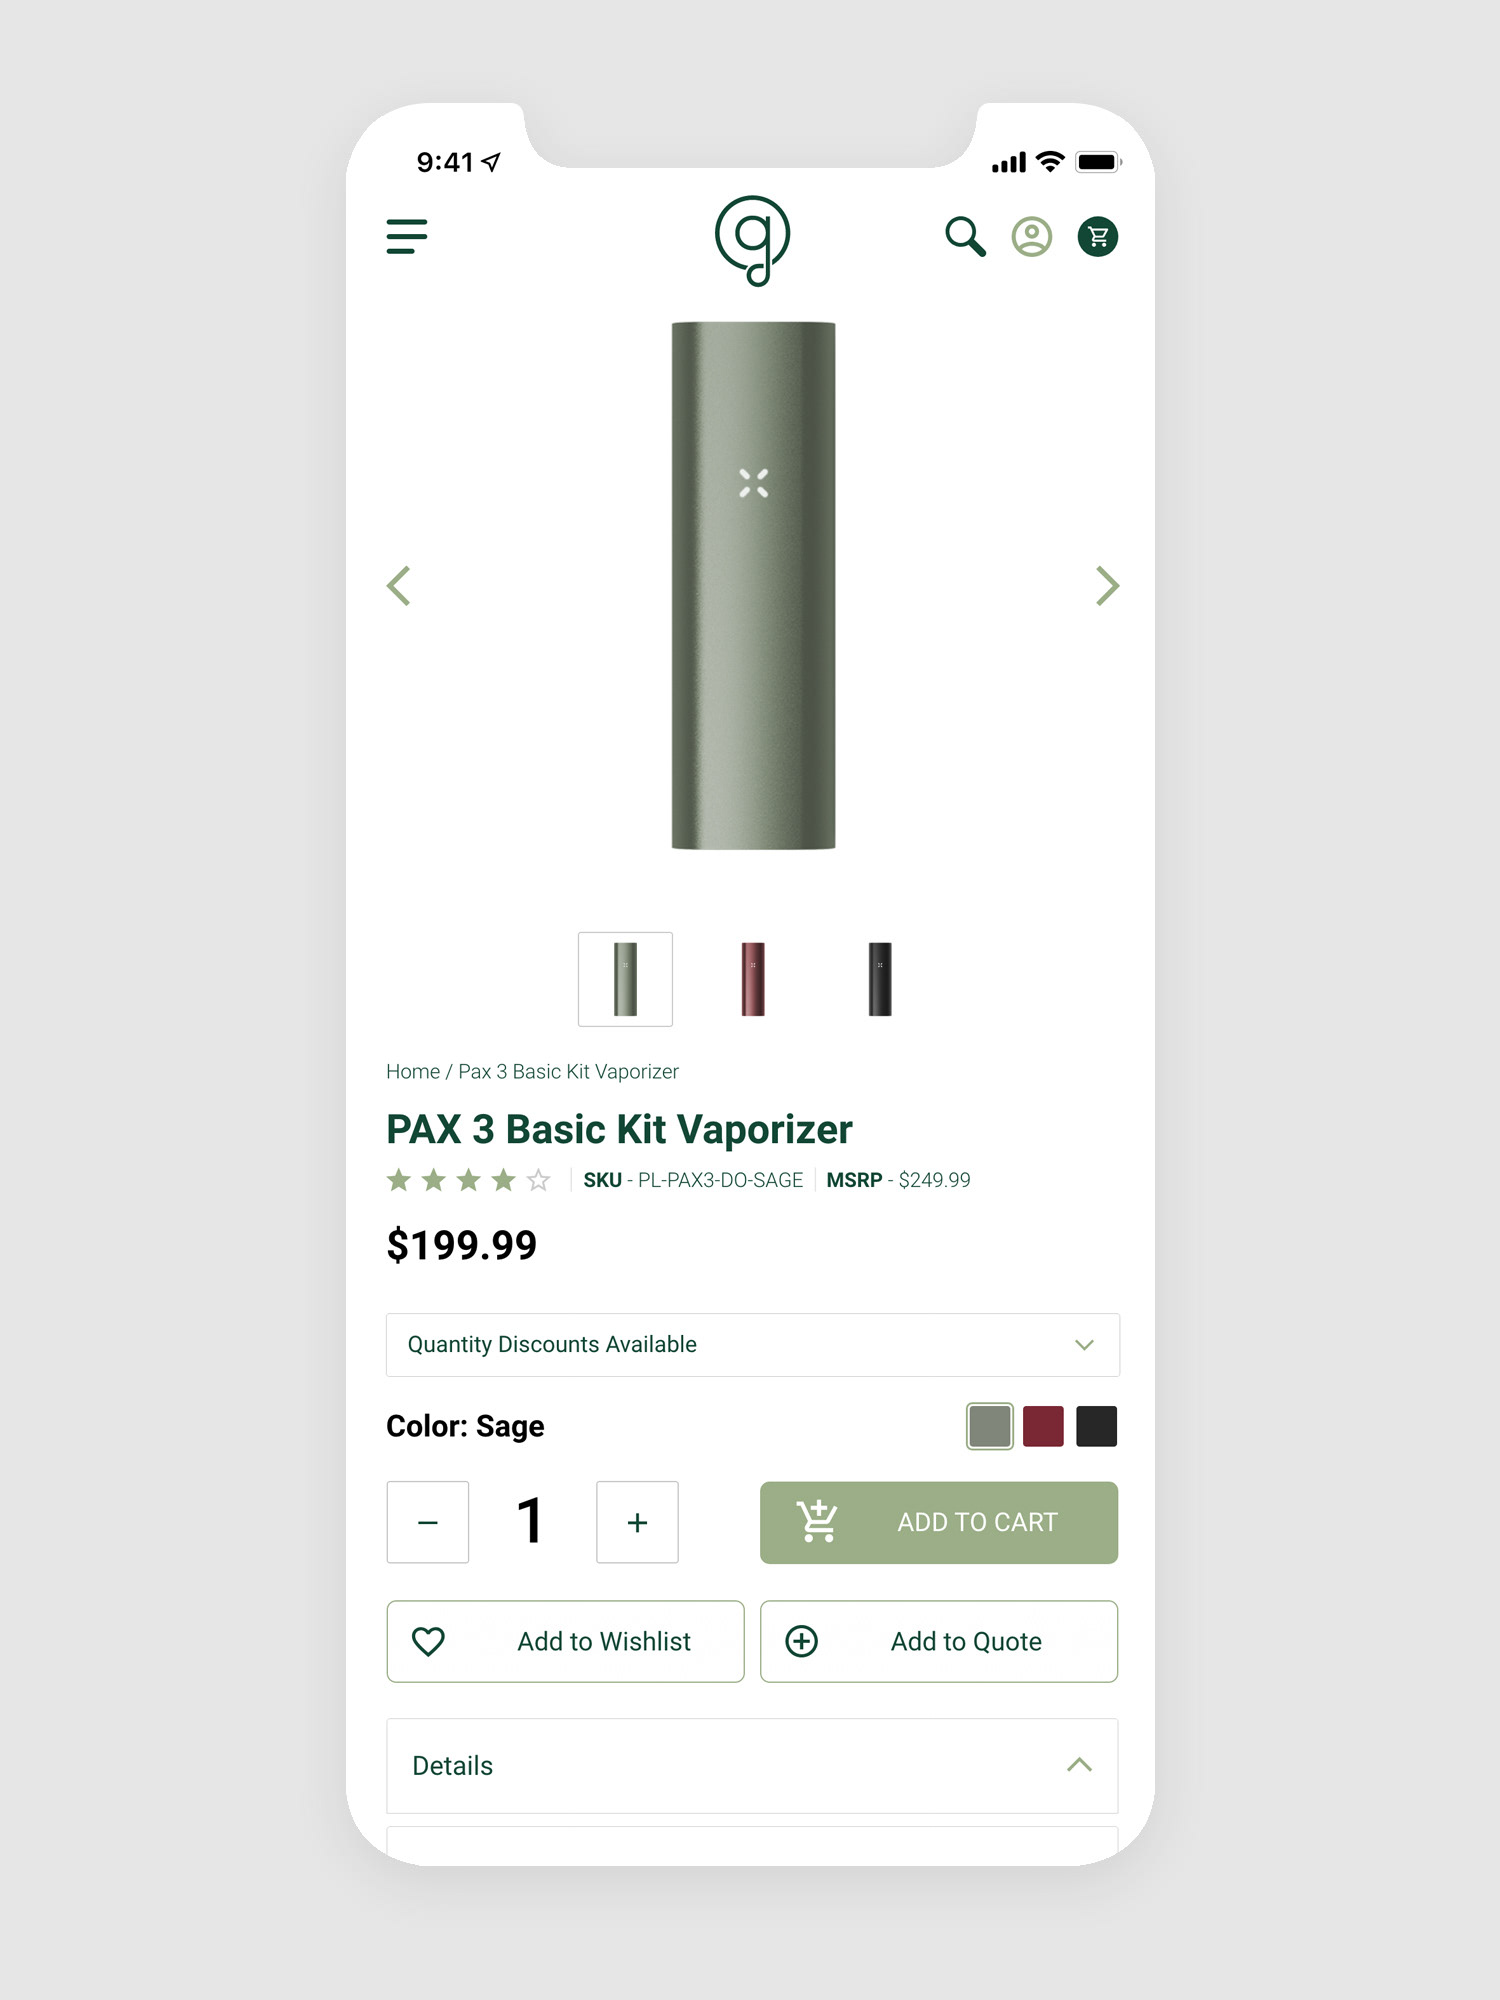The height and width of the screenshot is (2000, 1500).
Task: Increase quantity with plus button
Action: click(x=637, y=1522)
